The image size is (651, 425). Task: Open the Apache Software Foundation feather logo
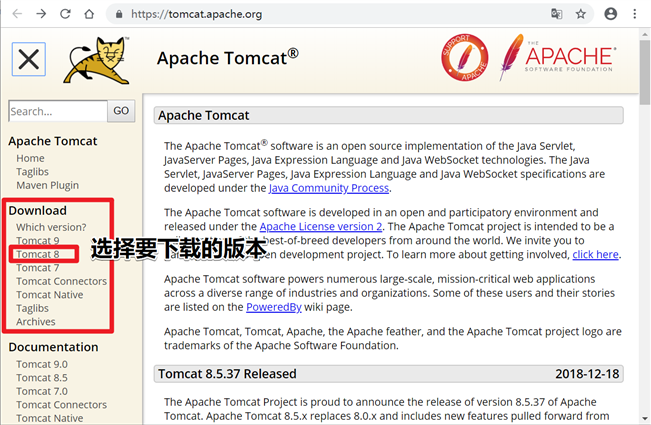558,57
